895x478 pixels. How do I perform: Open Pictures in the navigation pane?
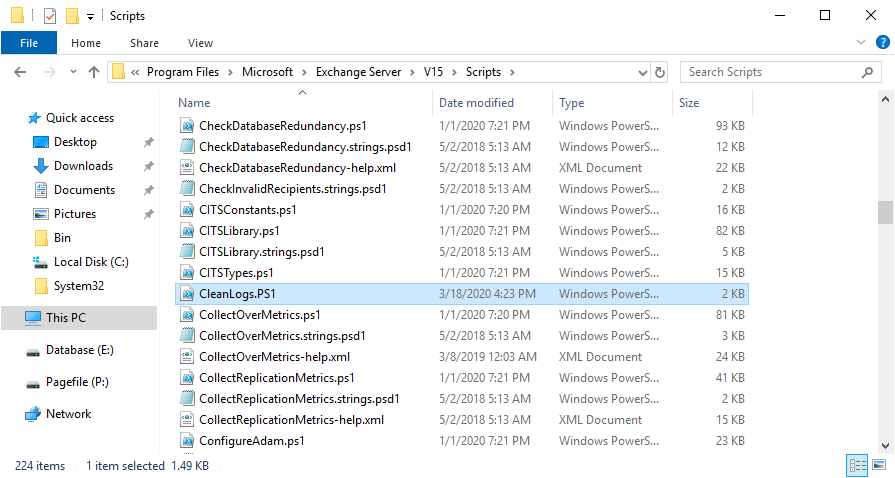point(75,214)
